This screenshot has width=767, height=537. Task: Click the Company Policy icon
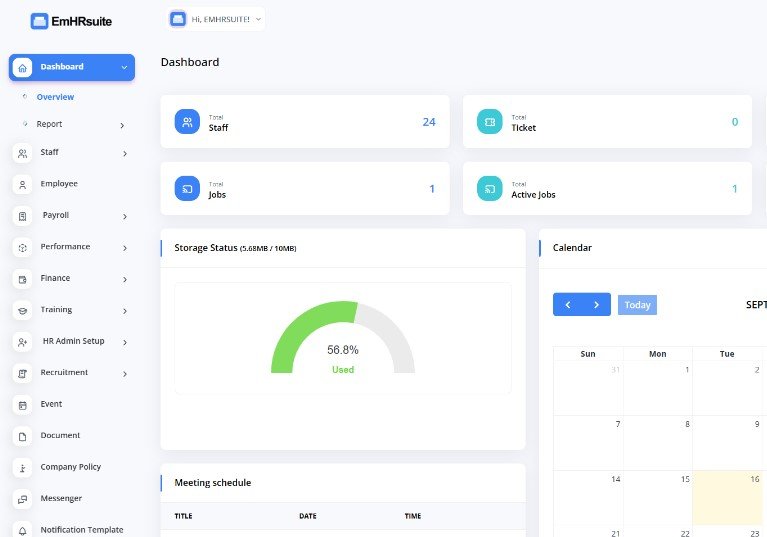pyautogui.click(x=23, y=468)
